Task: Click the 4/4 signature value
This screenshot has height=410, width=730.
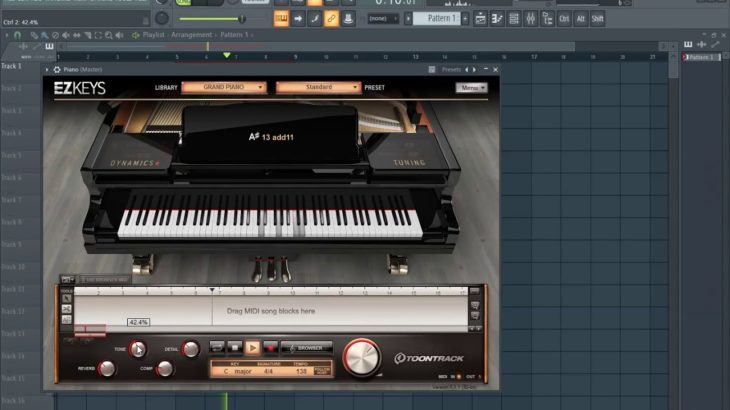Action: tap(268, 371)
